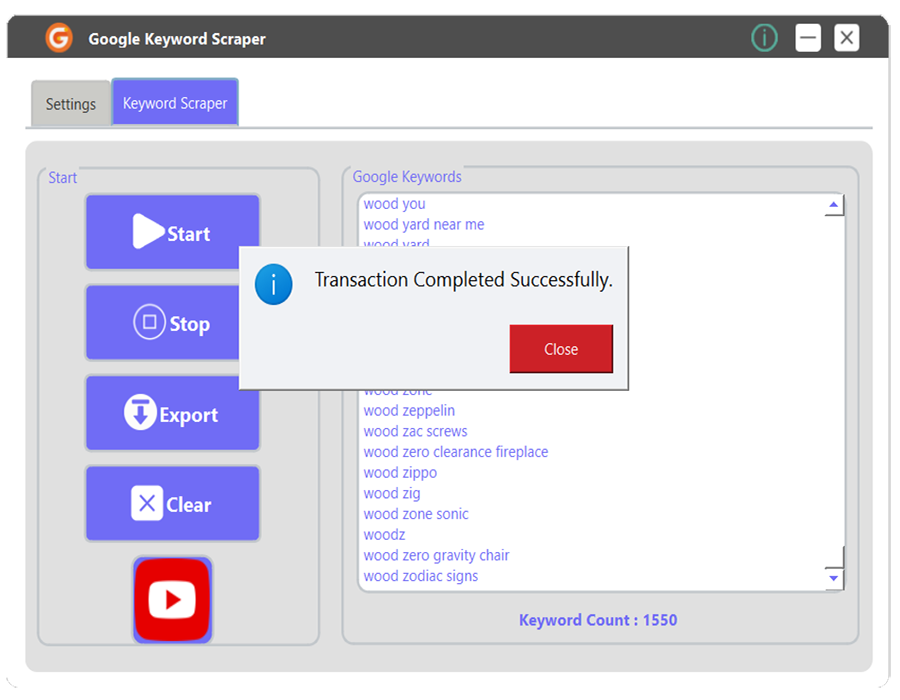Viewport: 900px width, 700px height.
Task: Close the Transaction Completed dialog
Action: tap(561, 350)
